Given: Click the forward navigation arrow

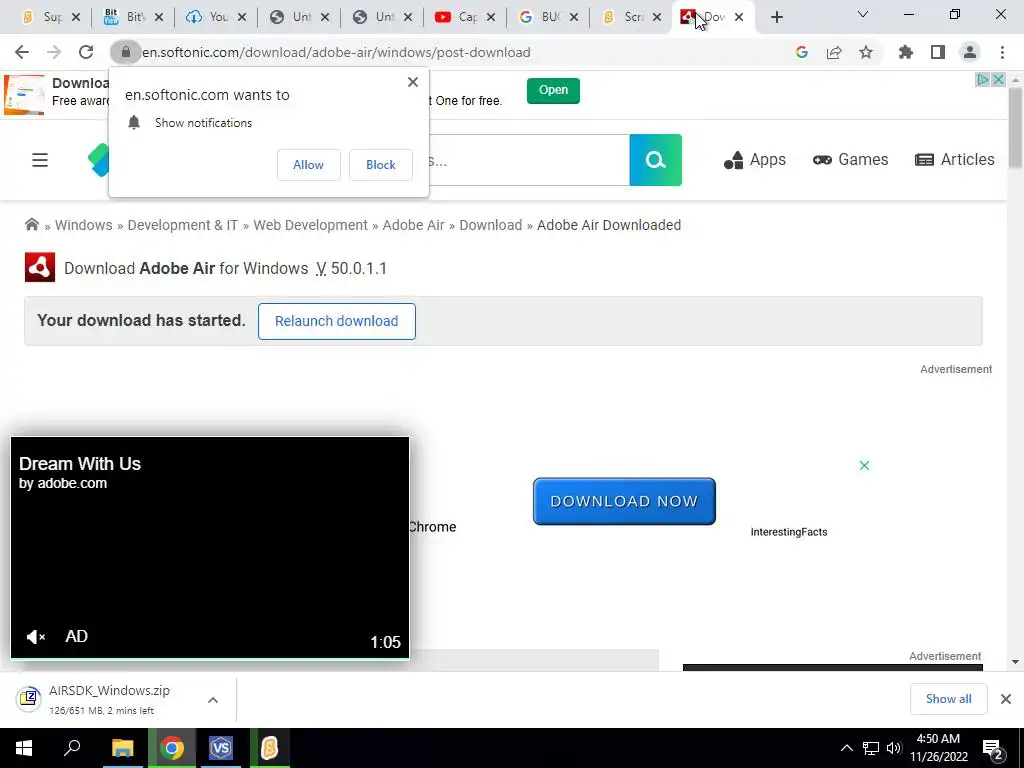Looking at the screenshot, I should pyautogui.click(x=54, y=52).
